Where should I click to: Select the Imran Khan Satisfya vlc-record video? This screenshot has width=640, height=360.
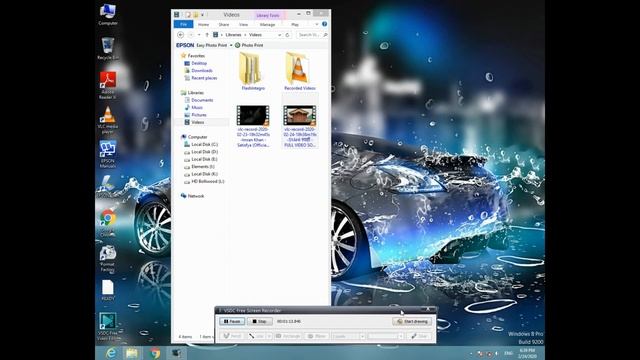(x=253, y=127)
